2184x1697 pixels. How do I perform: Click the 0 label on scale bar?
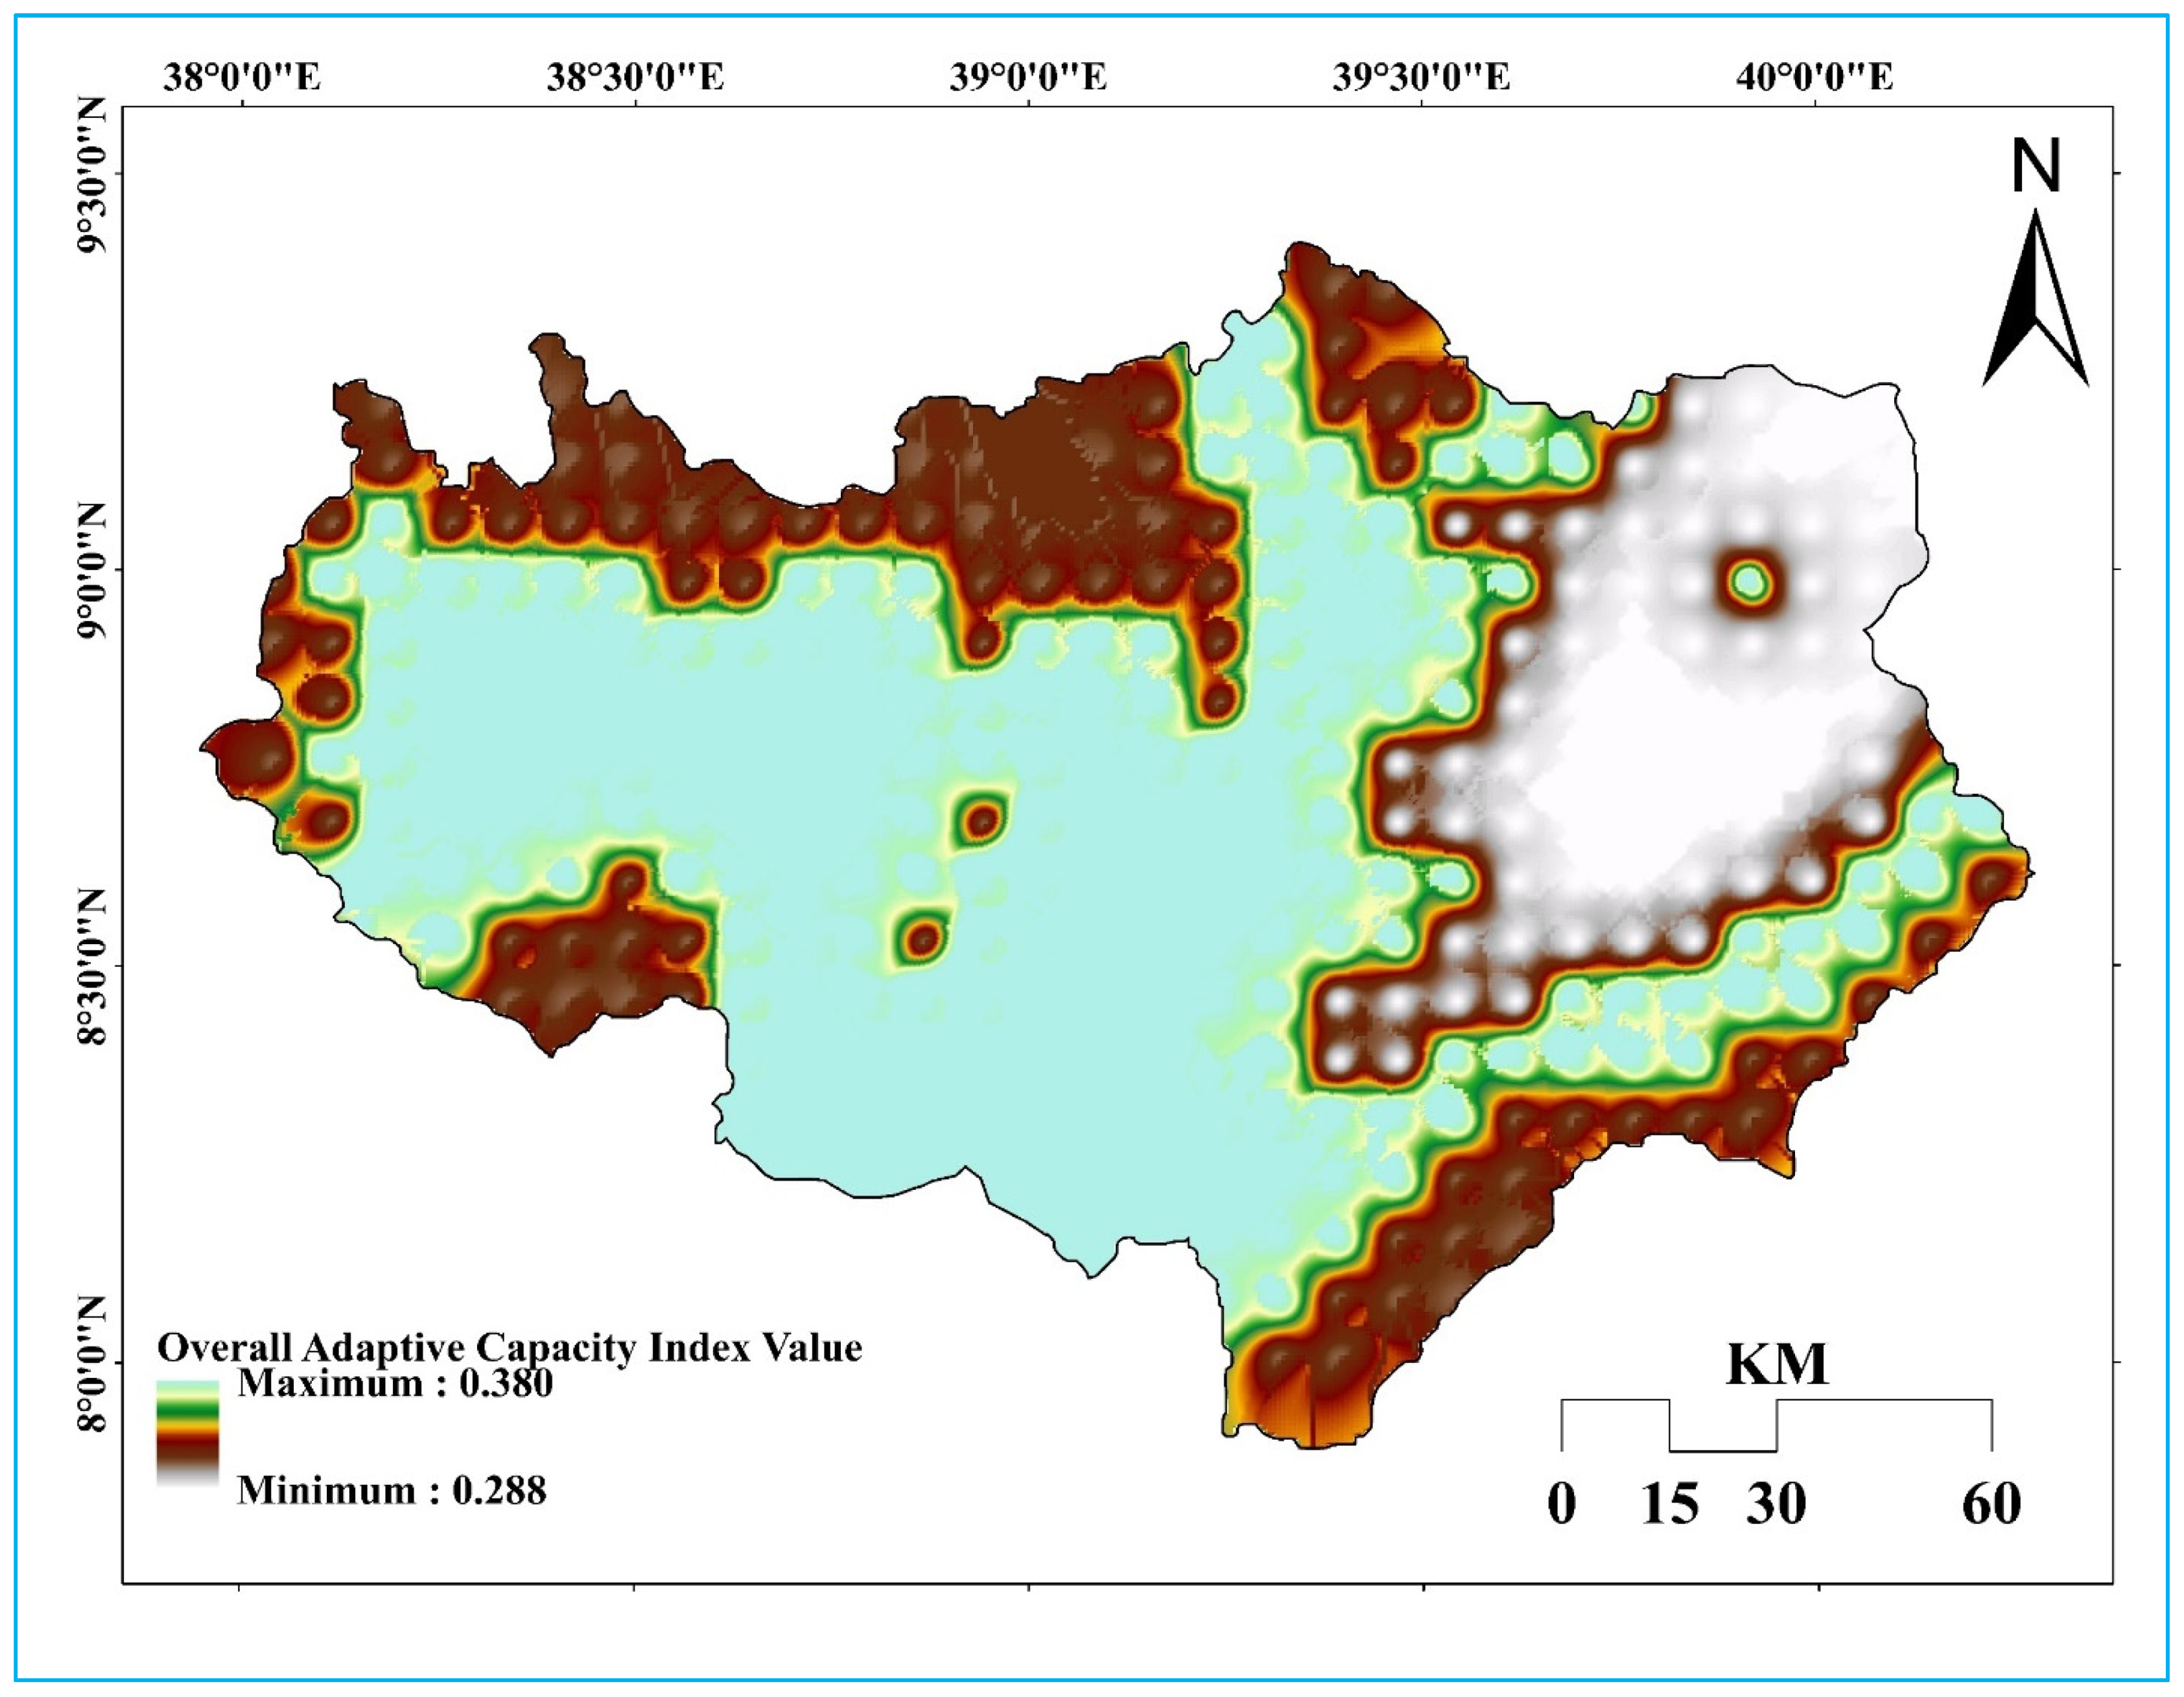(1562, 1504)
